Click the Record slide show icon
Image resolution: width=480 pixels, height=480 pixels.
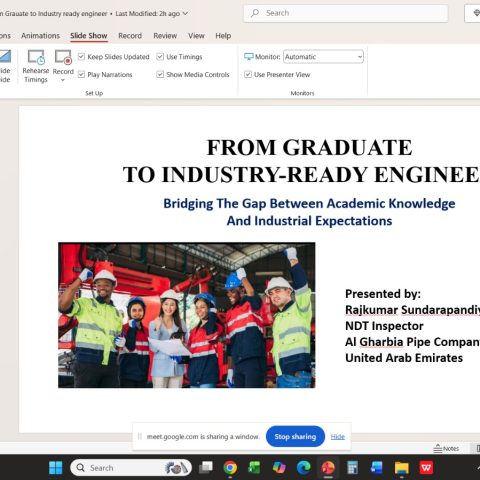(63, 57)
